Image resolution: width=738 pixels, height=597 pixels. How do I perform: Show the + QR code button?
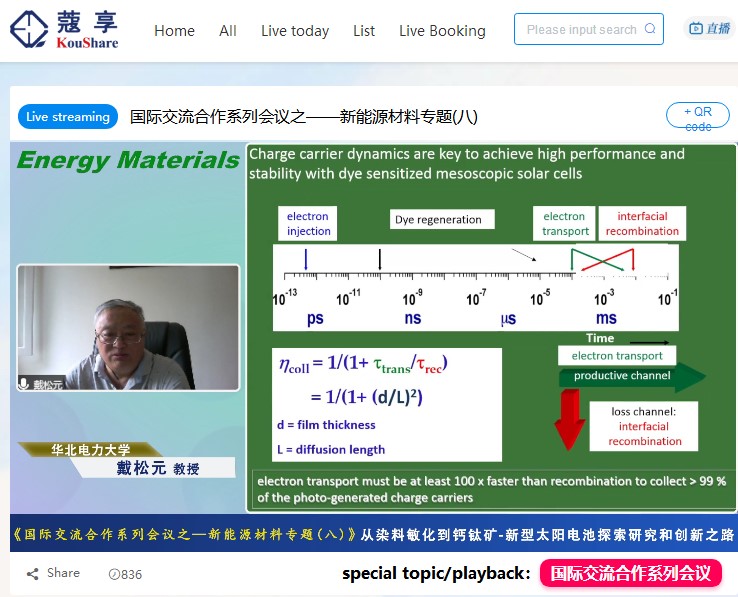(698, 116)
